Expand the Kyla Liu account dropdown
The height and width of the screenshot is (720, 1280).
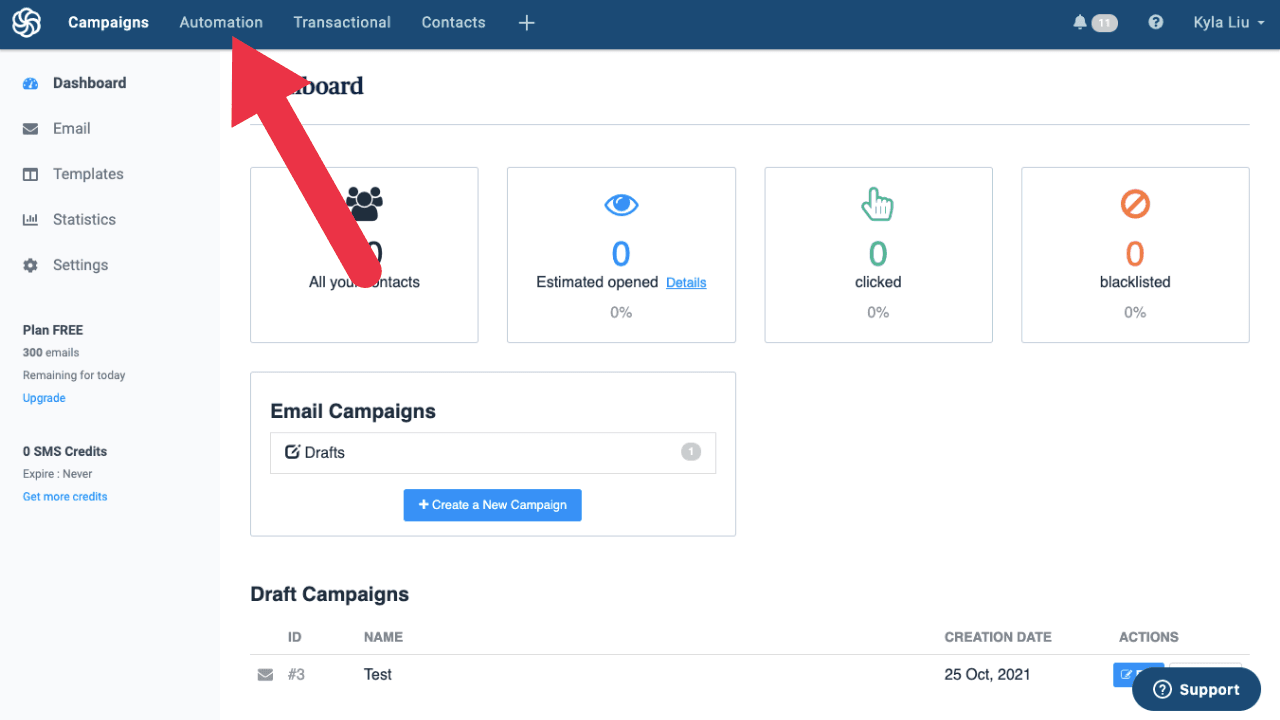[x=1229, y=22]
